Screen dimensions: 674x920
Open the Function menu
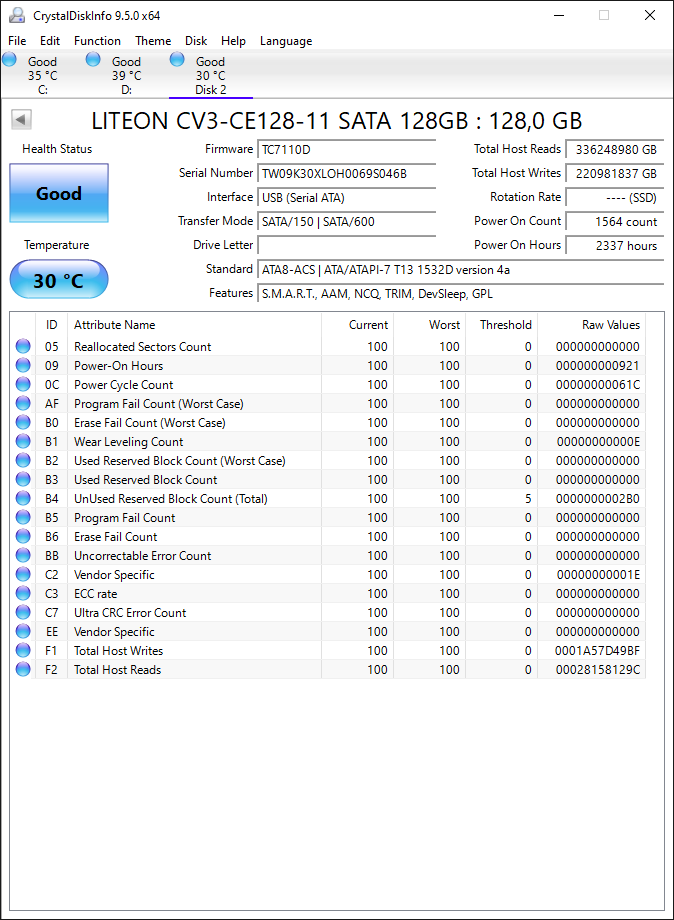[97, 40]
